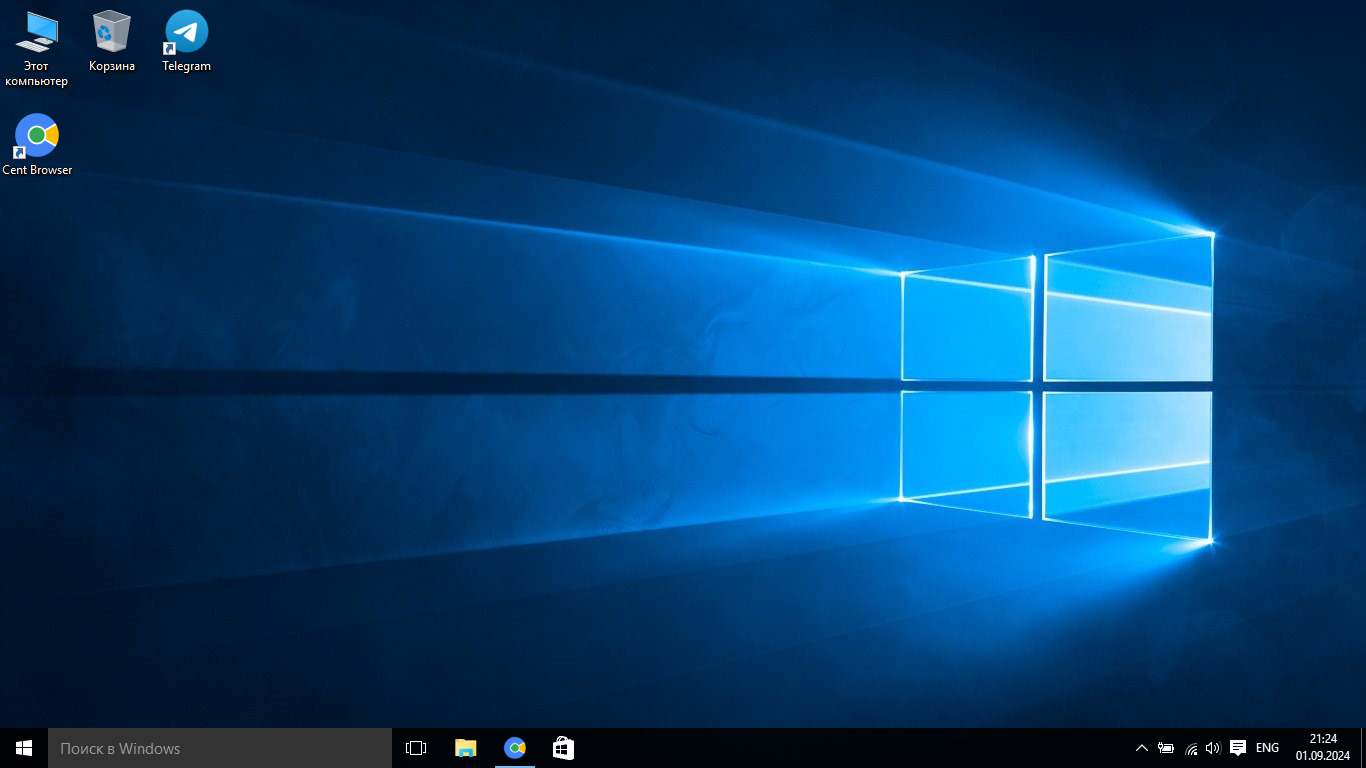Open the Telegram desktop shortcut

[186, 40]
